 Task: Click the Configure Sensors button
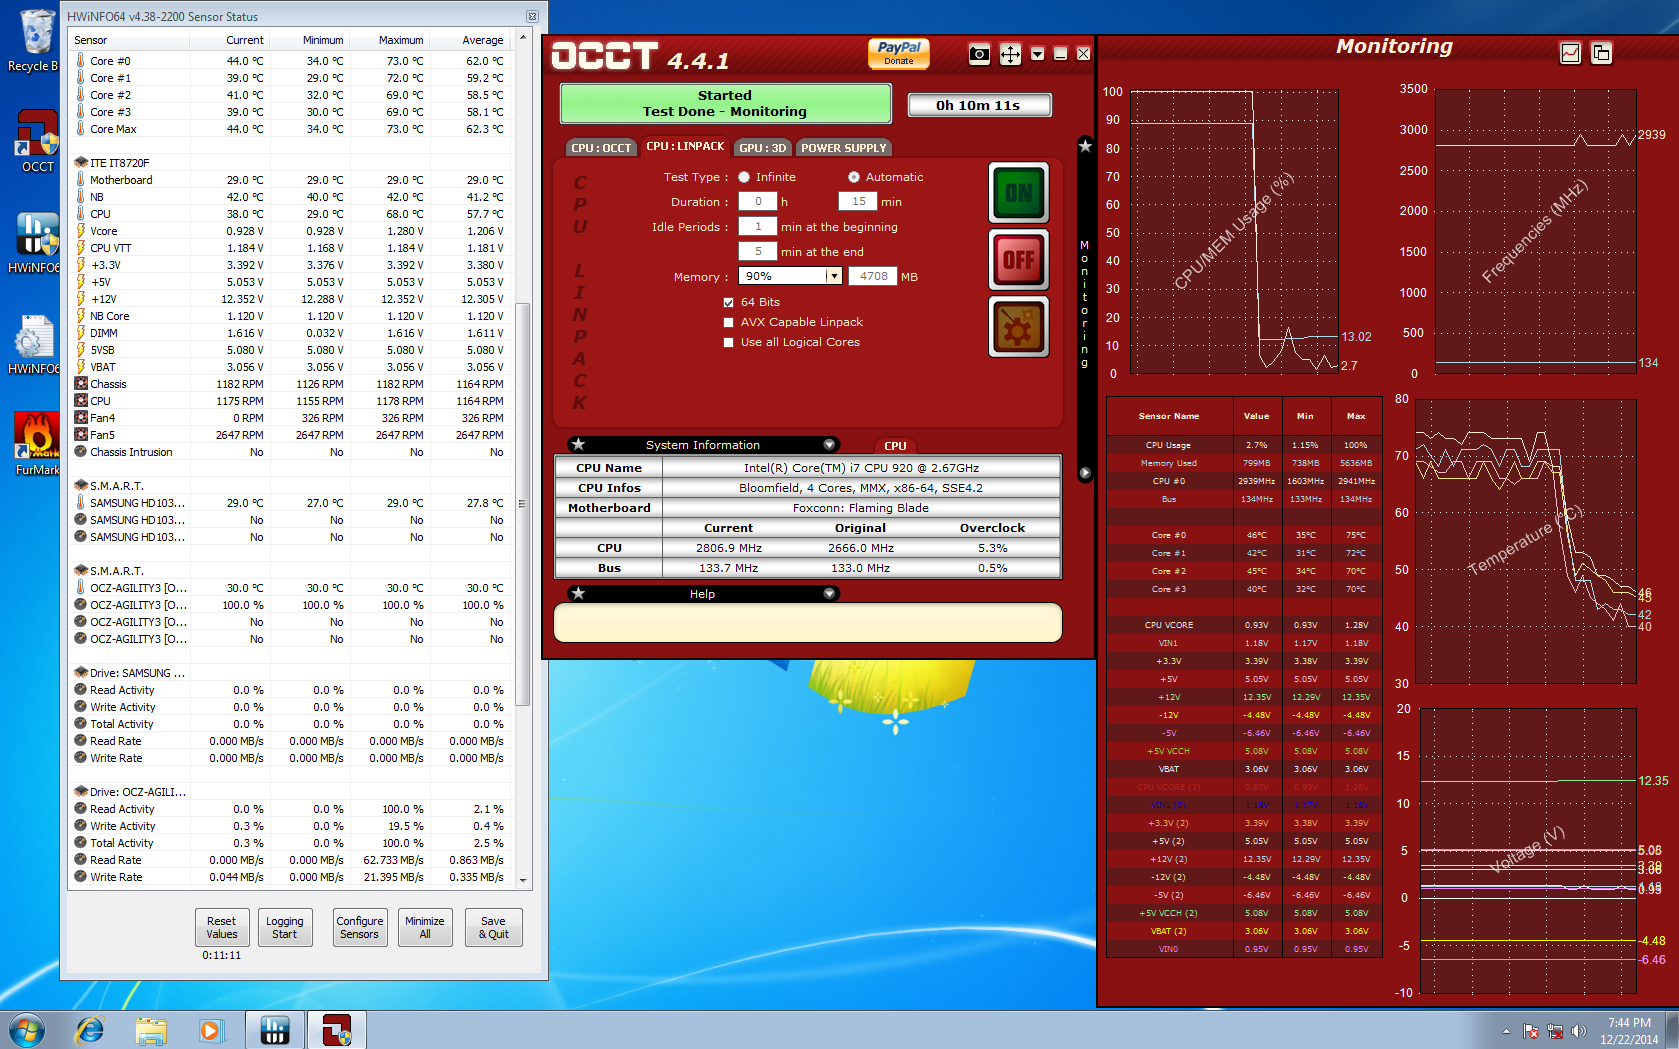coord(359,927)
